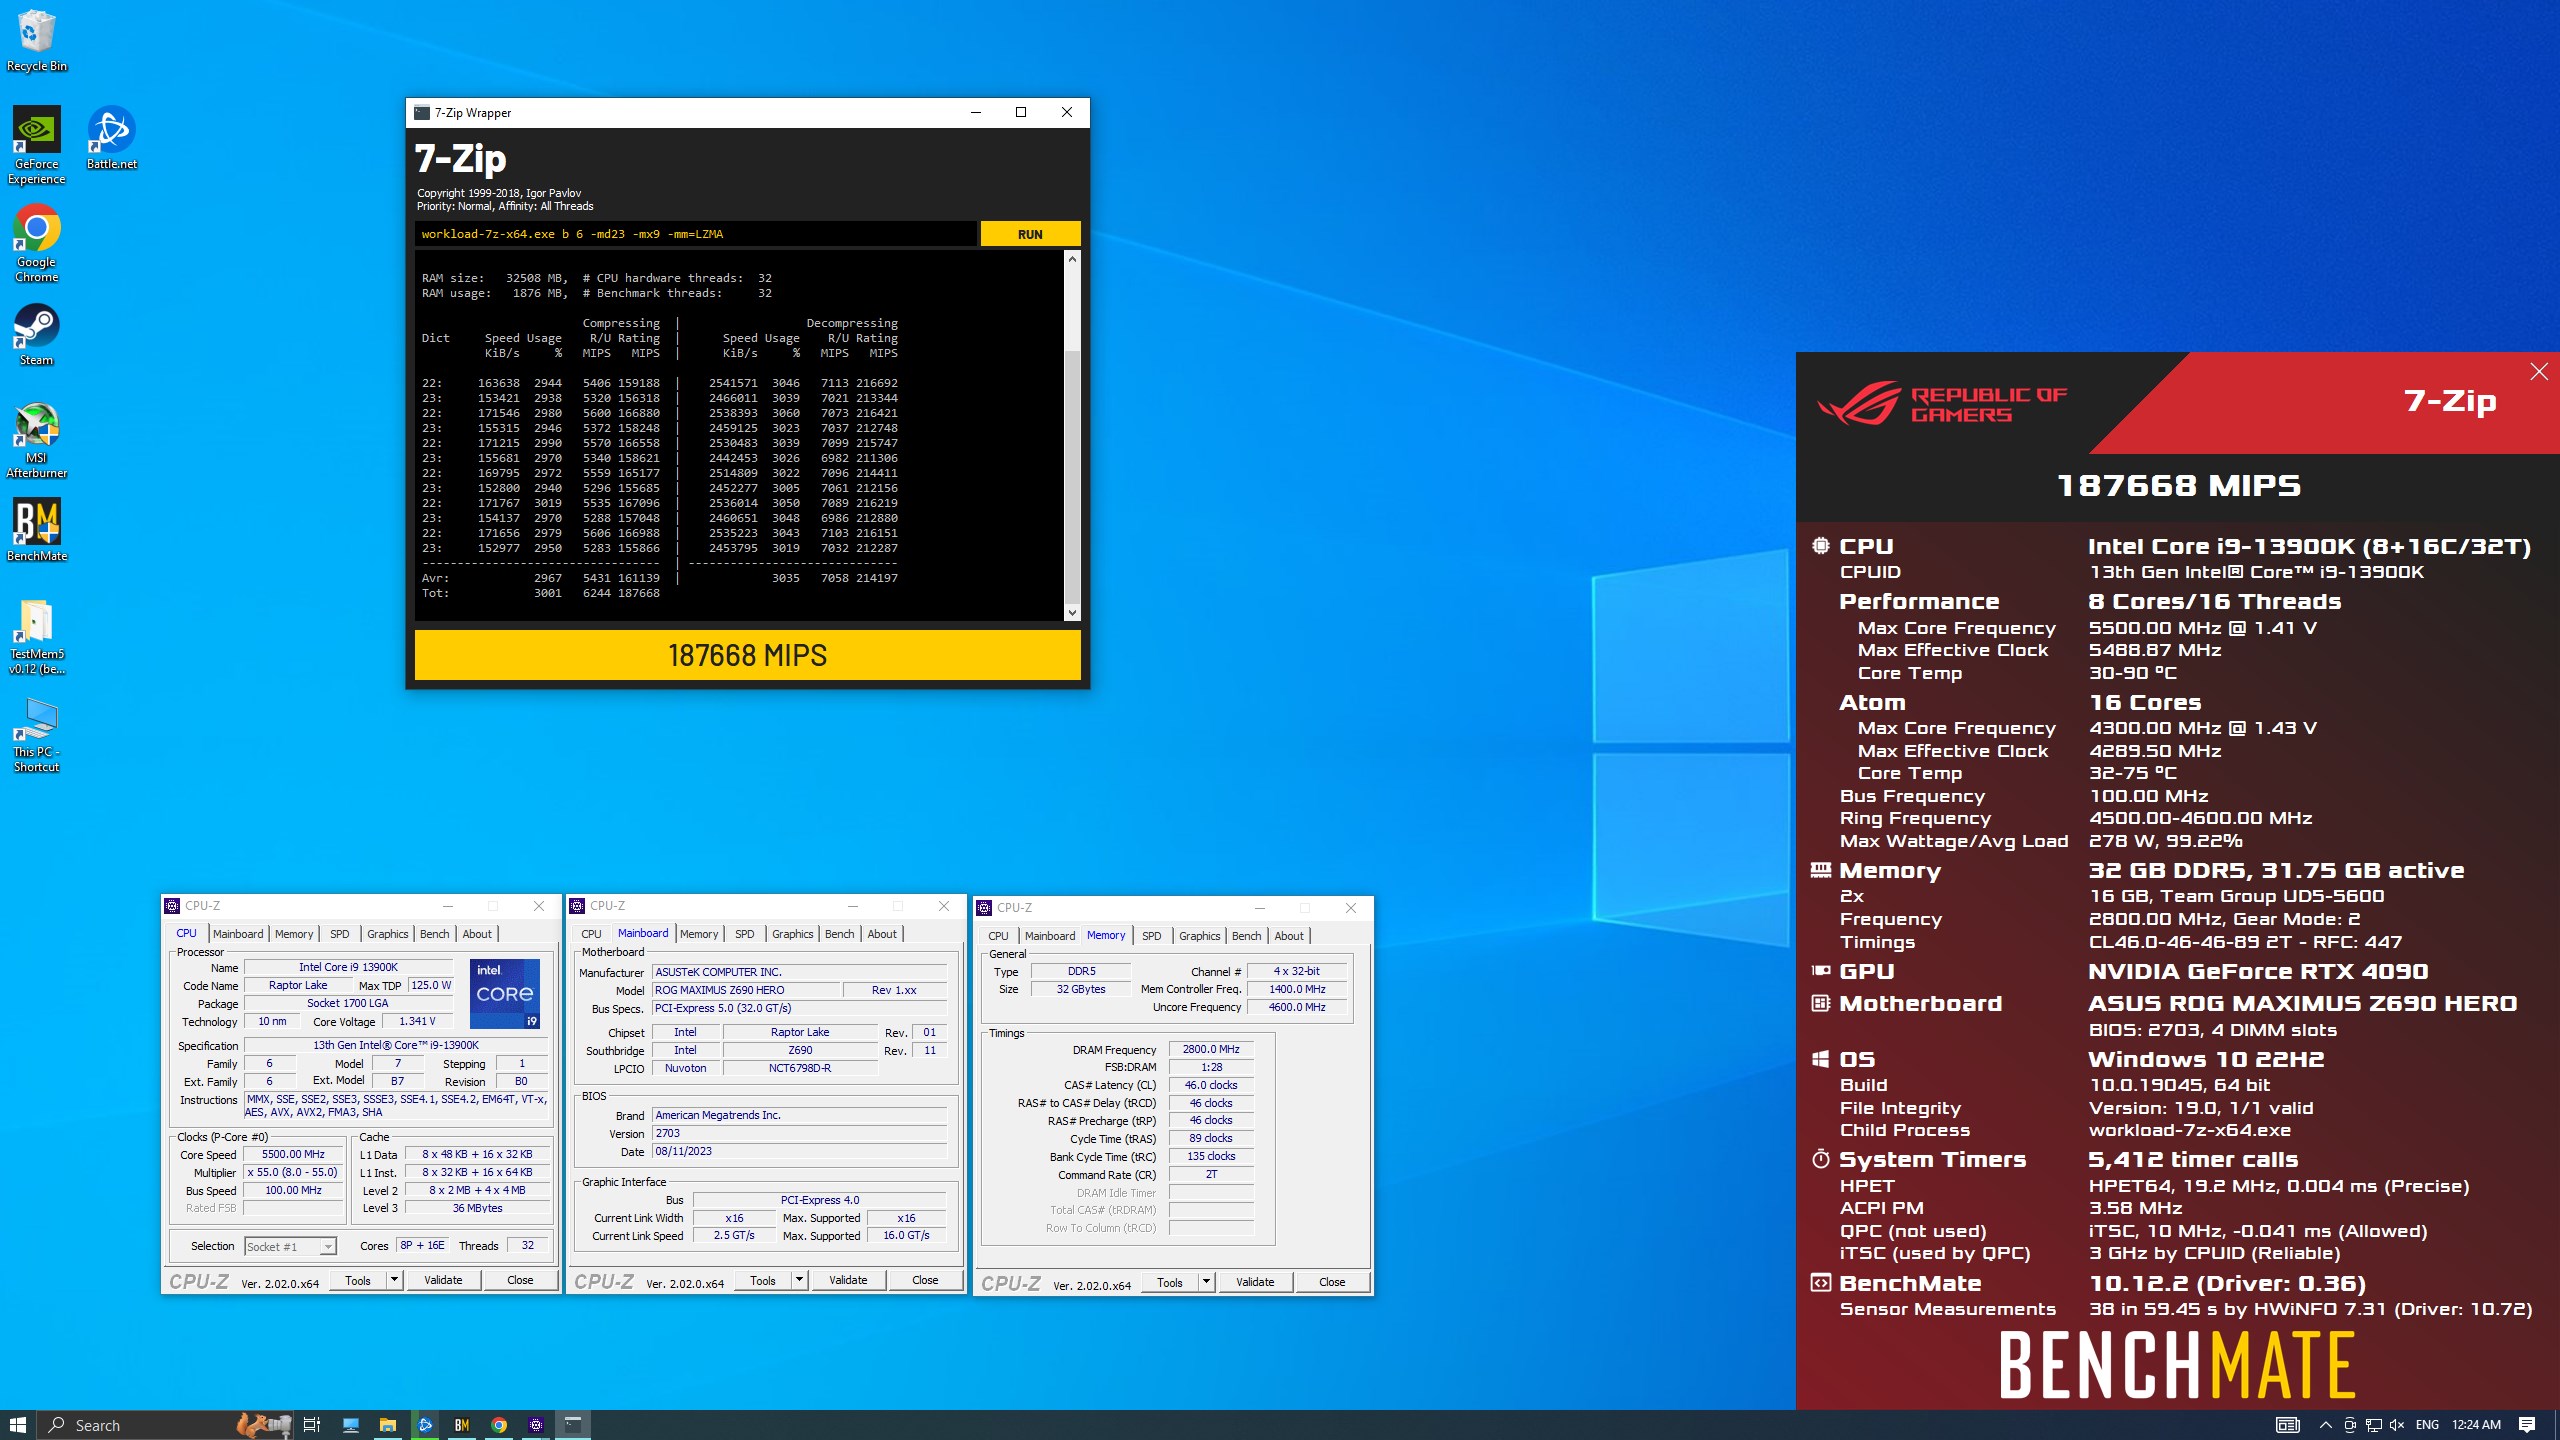Click Validate in the CPU-Z Mainboard window
This screenshot has width=2560, height=1440.
pos(848,1280)
